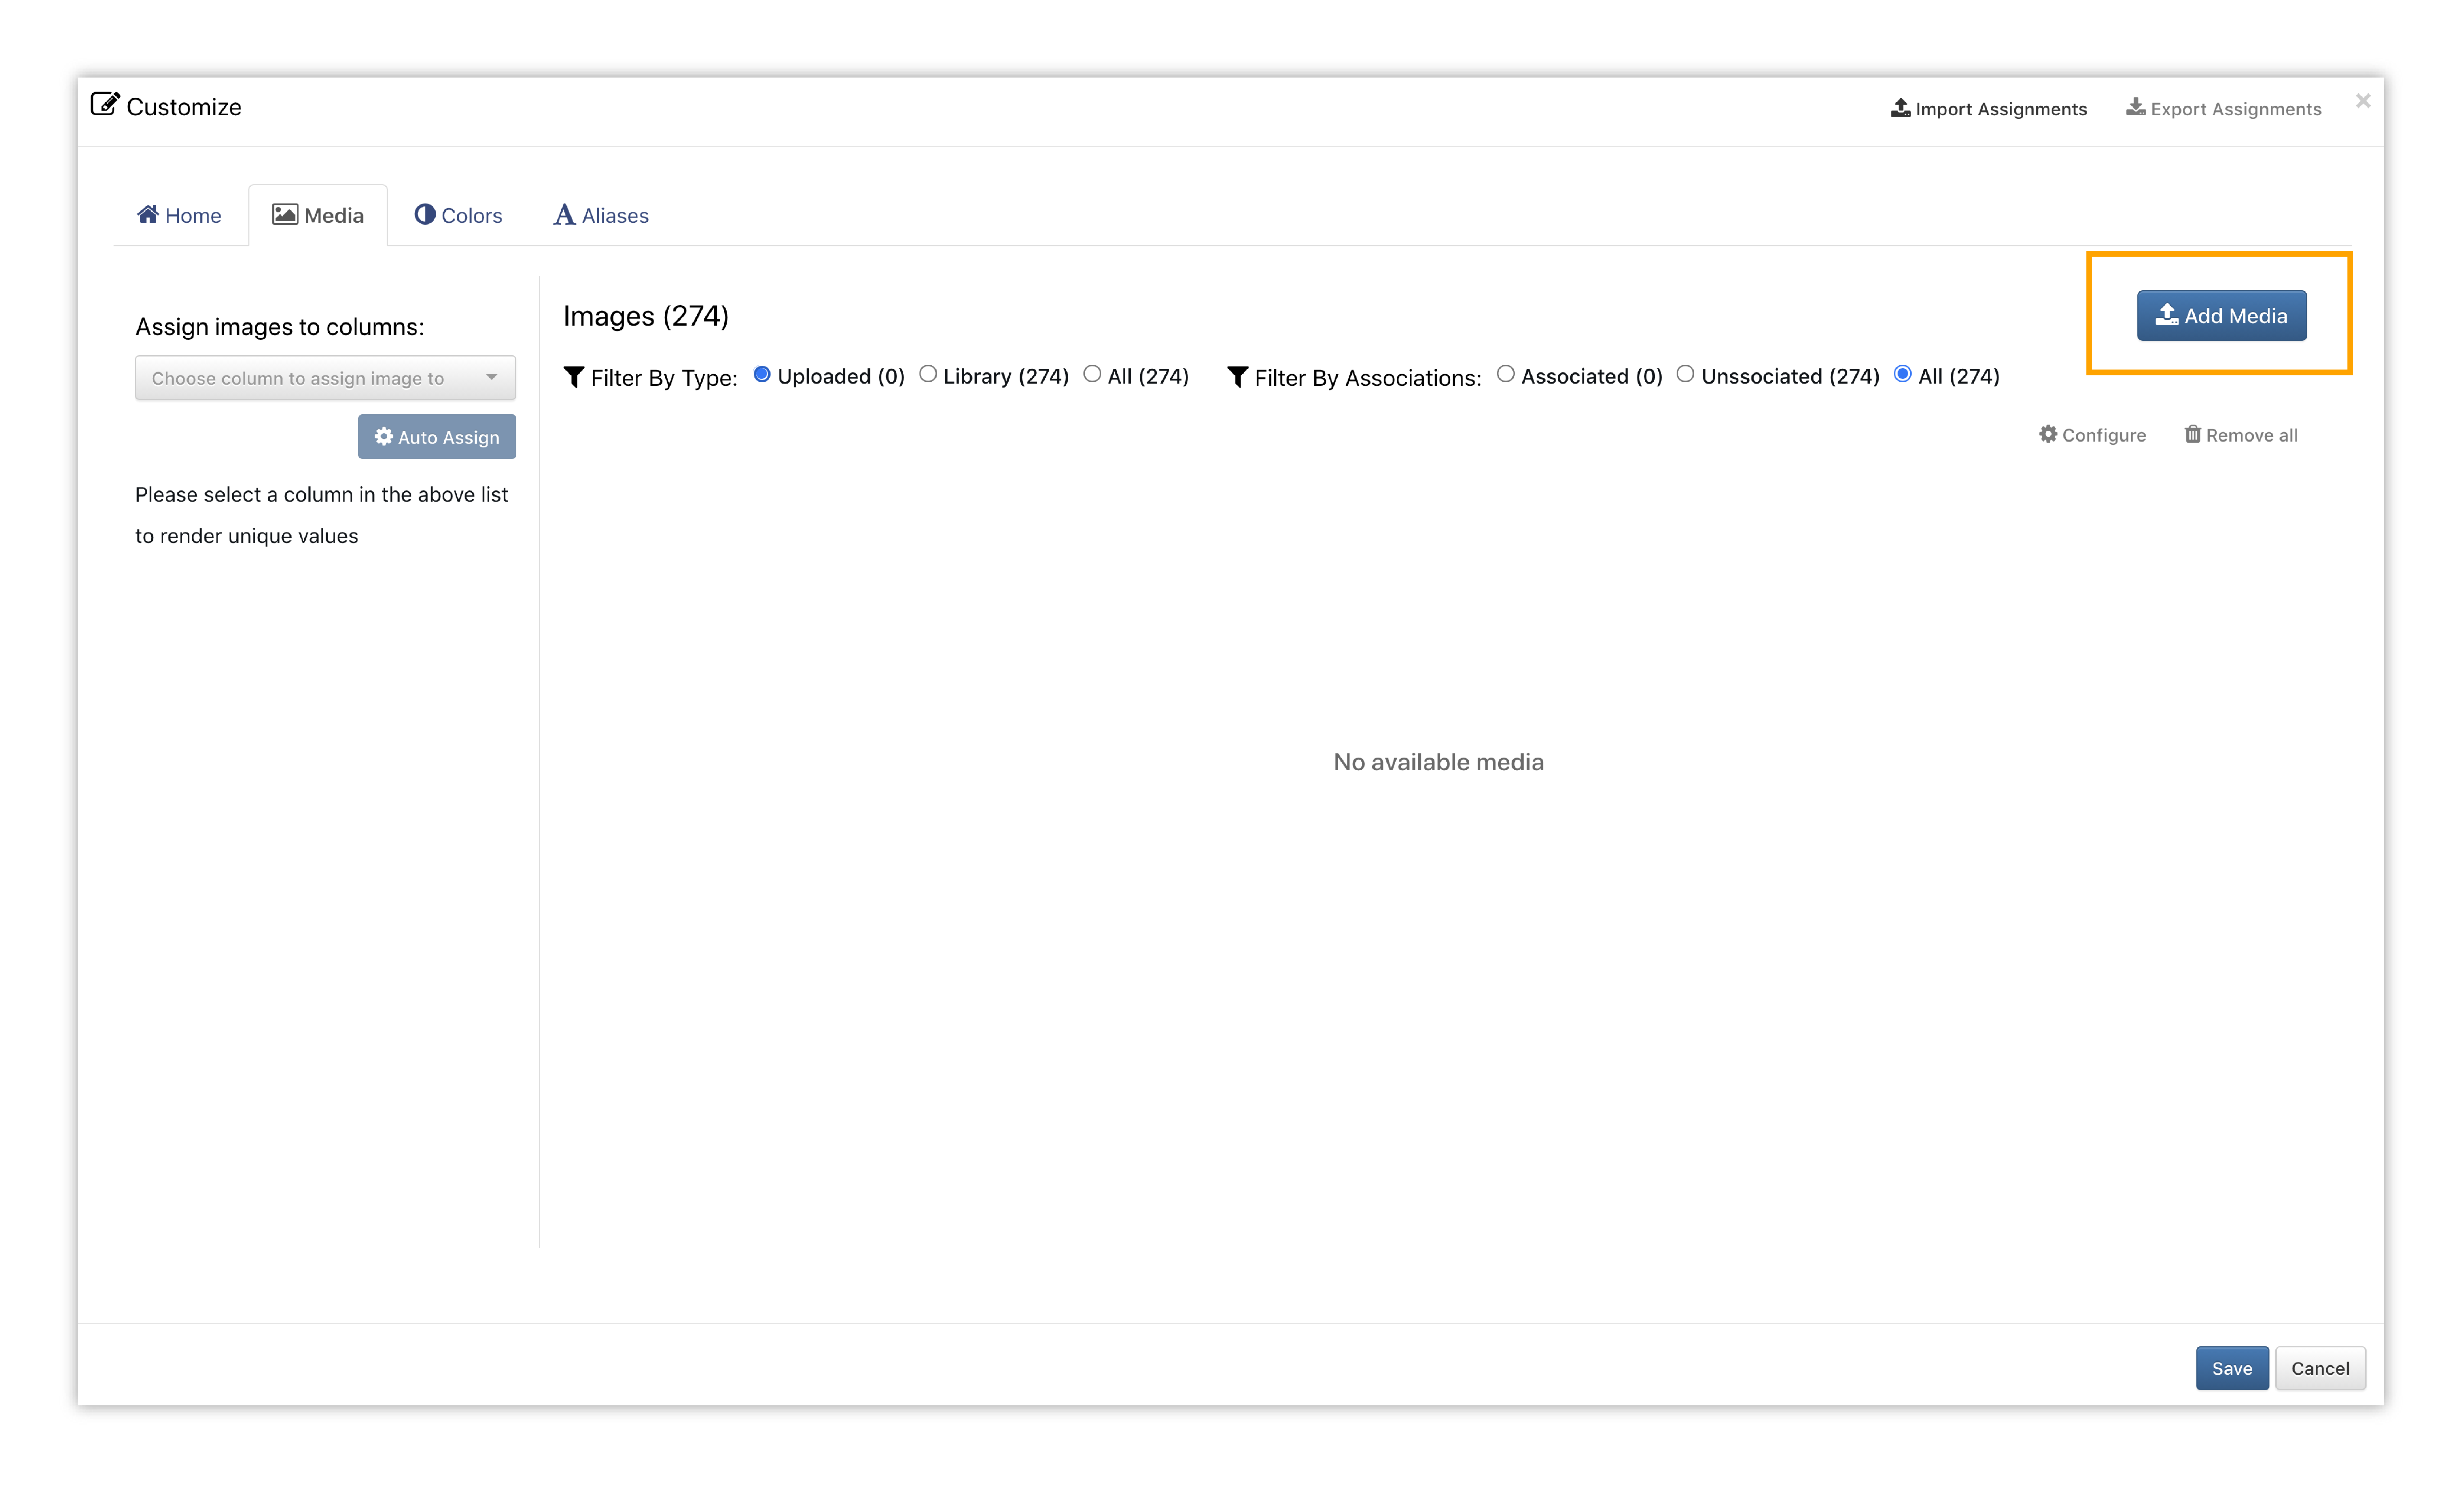The image size is (2464, 1486).
Task: Switch to the Media tab
Action: coord(318,215)
